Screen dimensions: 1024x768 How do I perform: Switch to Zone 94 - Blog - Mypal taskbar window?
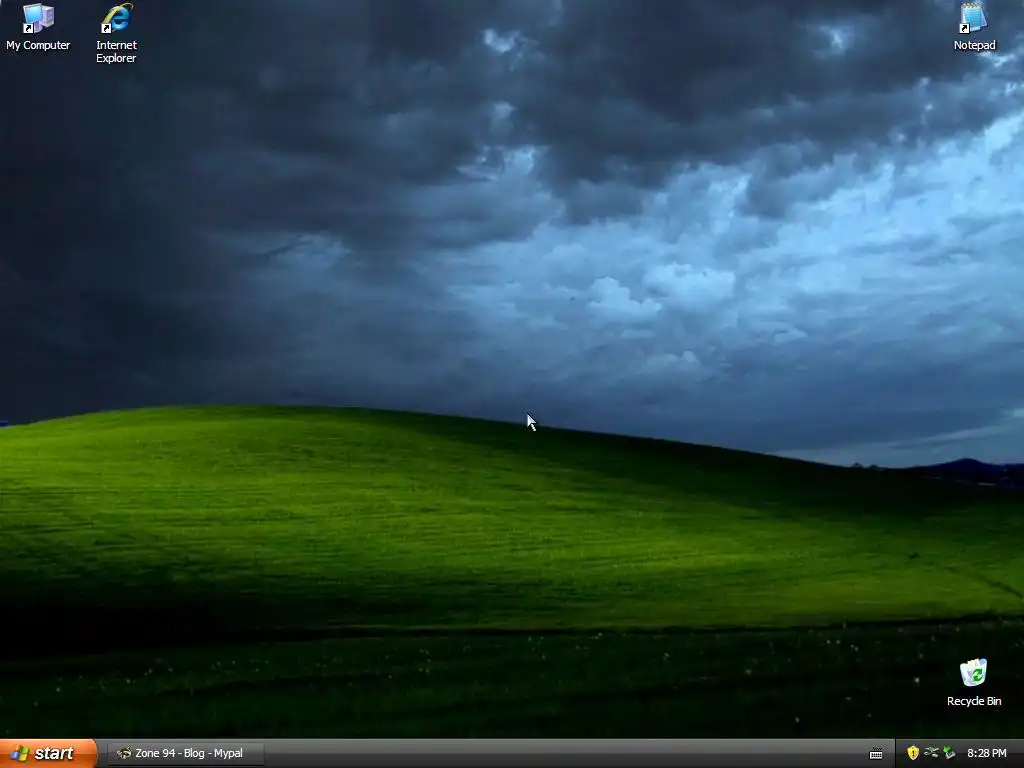click(186, 753)
